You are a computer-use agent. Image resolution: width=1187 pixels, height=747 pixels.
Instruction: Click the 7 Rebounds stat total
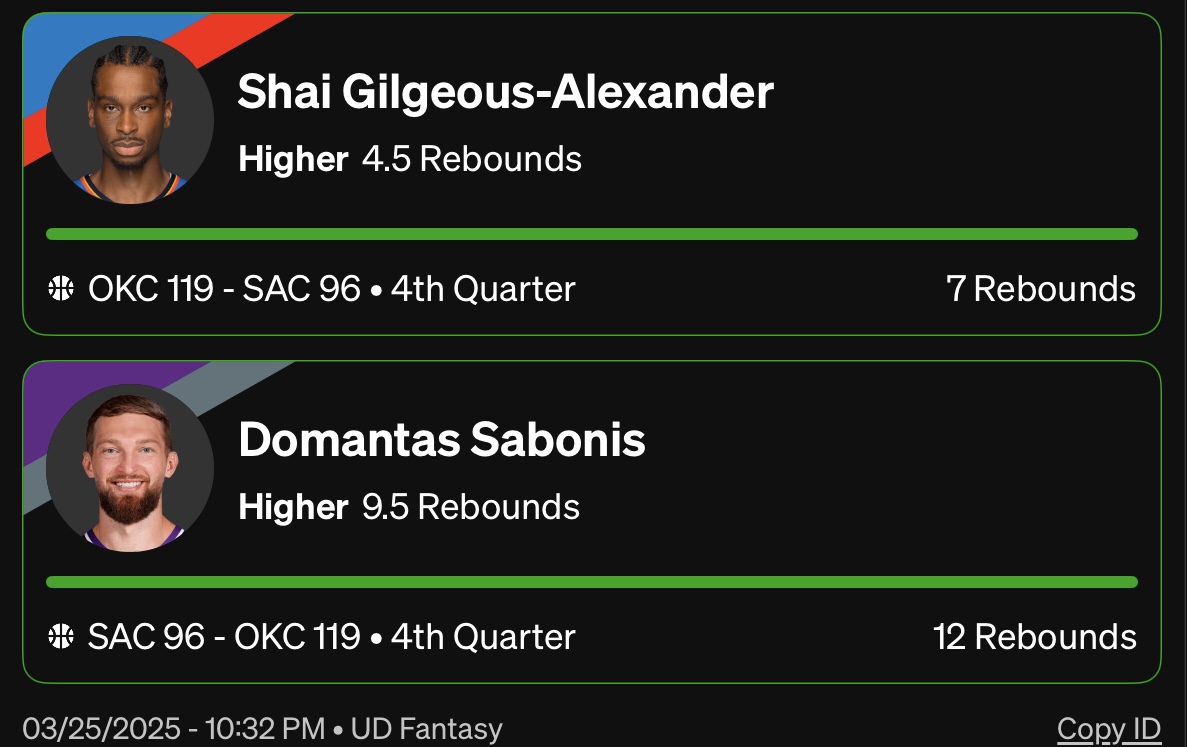(x=1040, y=290)
